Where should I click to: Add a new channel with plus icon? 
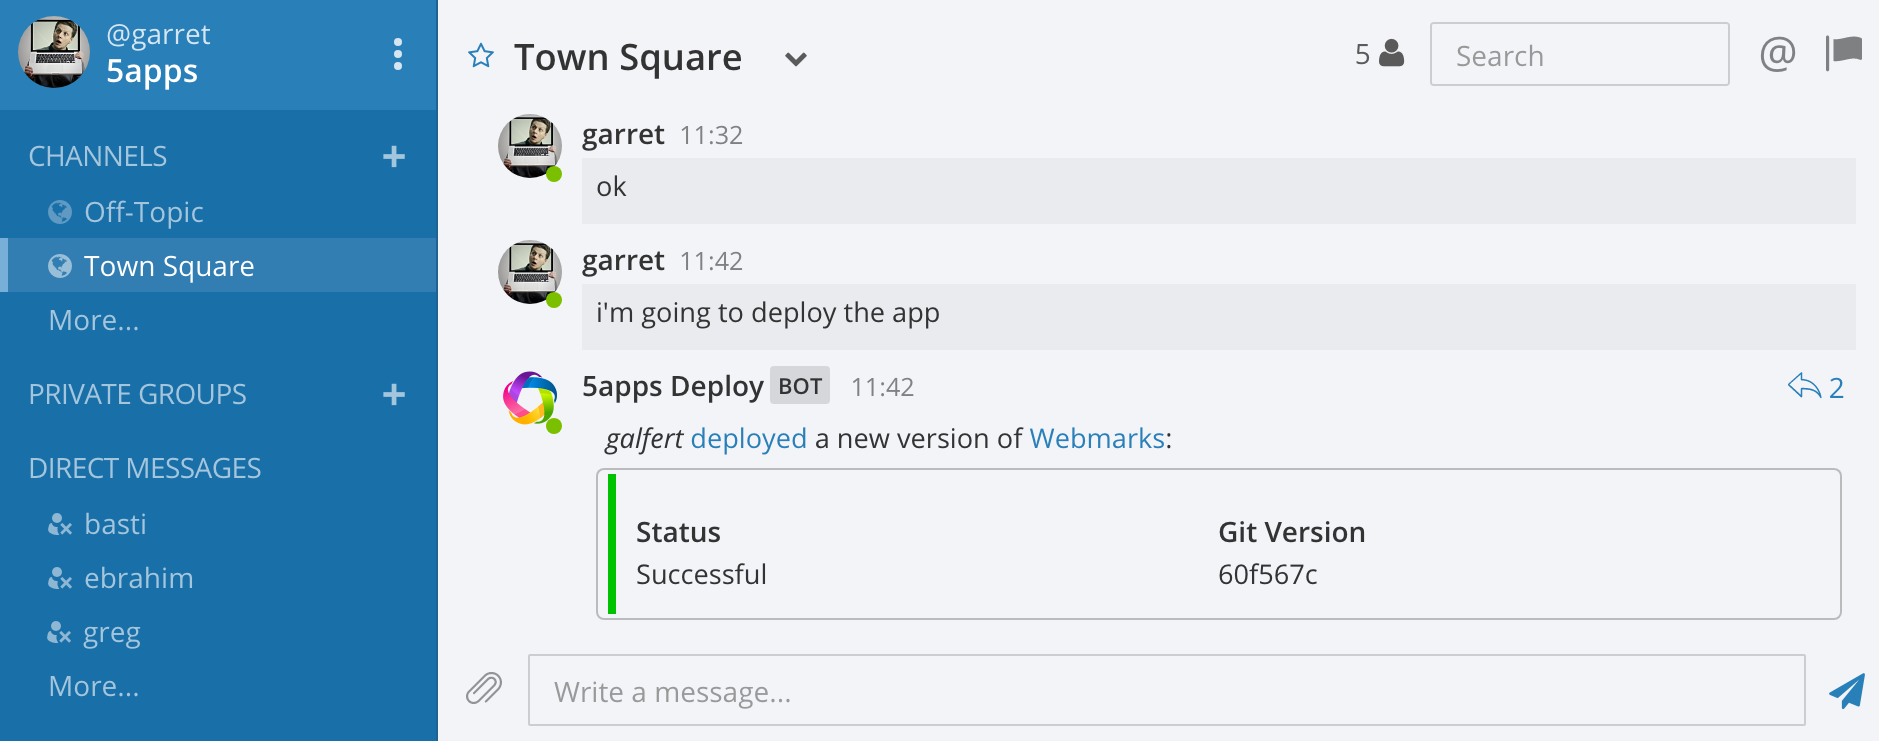coord(394,156)
